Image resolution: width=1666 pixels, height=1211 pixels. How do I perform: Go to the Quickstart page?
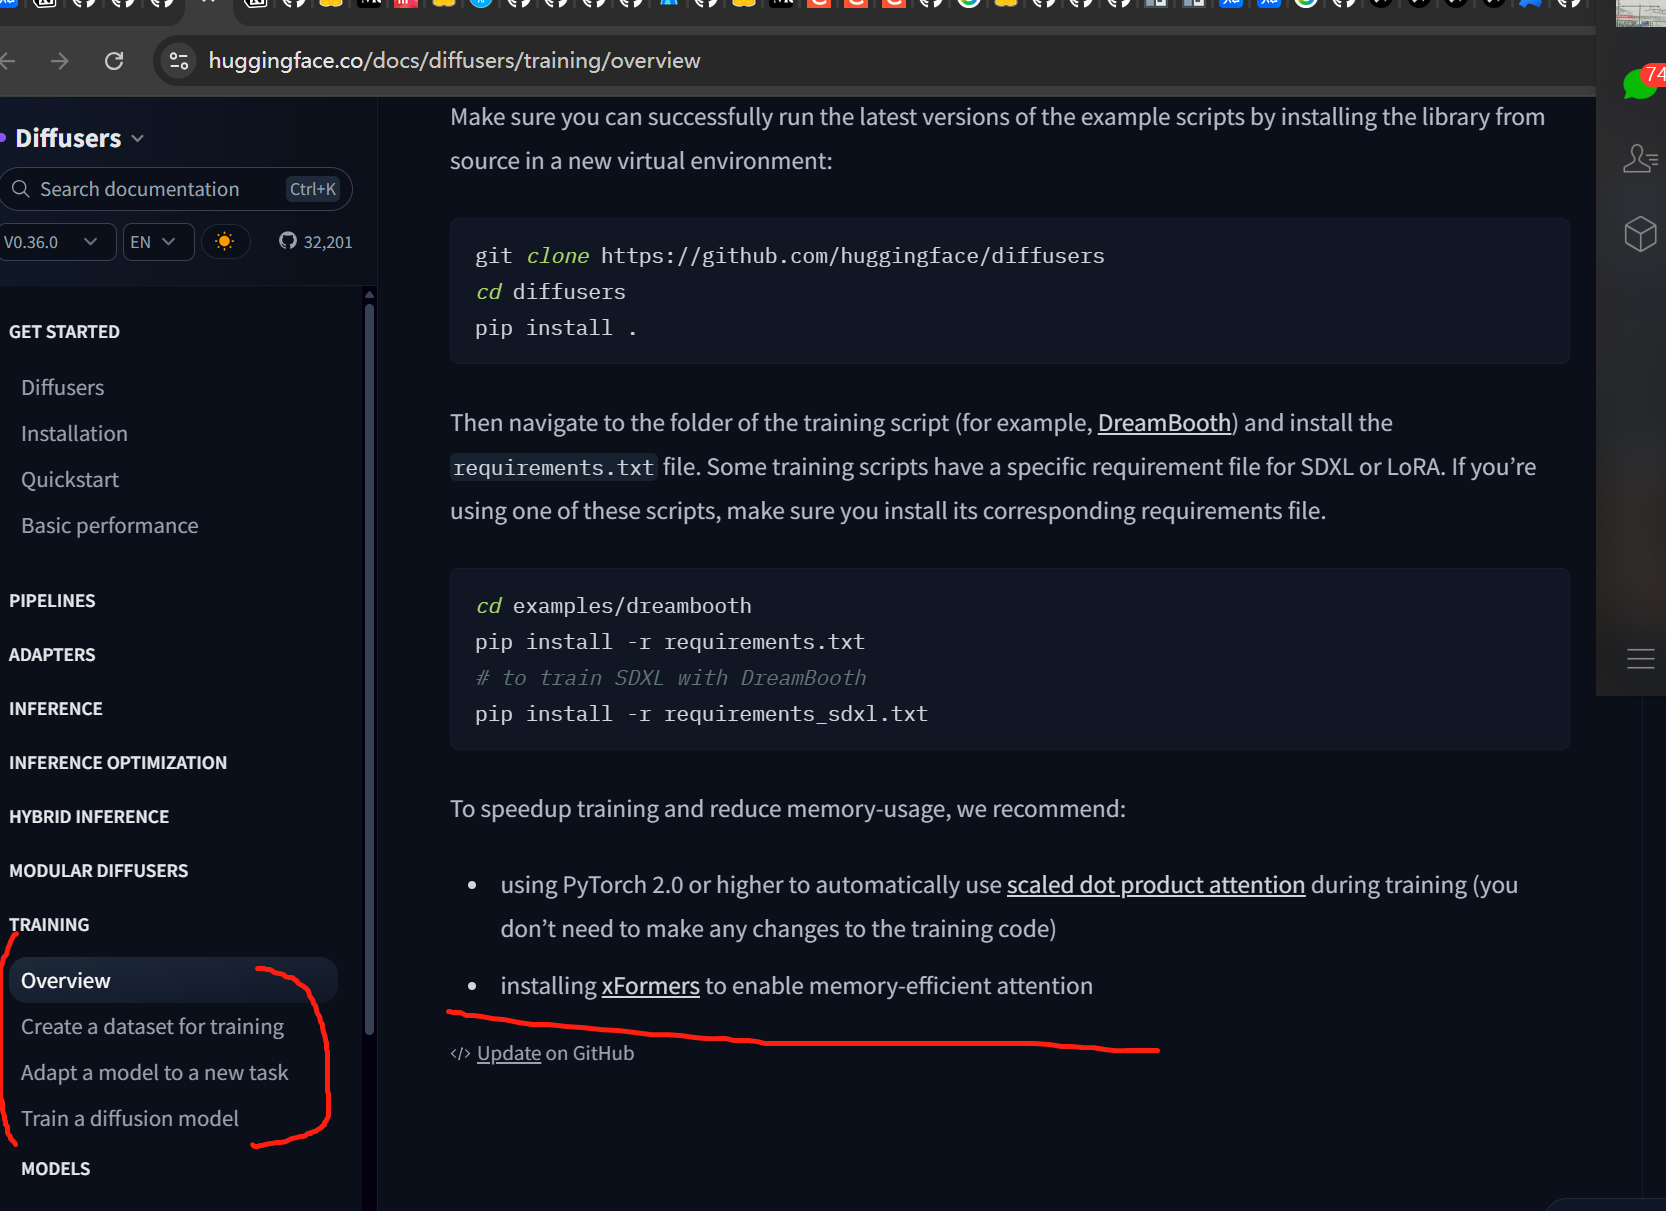(x=70, y=480)
